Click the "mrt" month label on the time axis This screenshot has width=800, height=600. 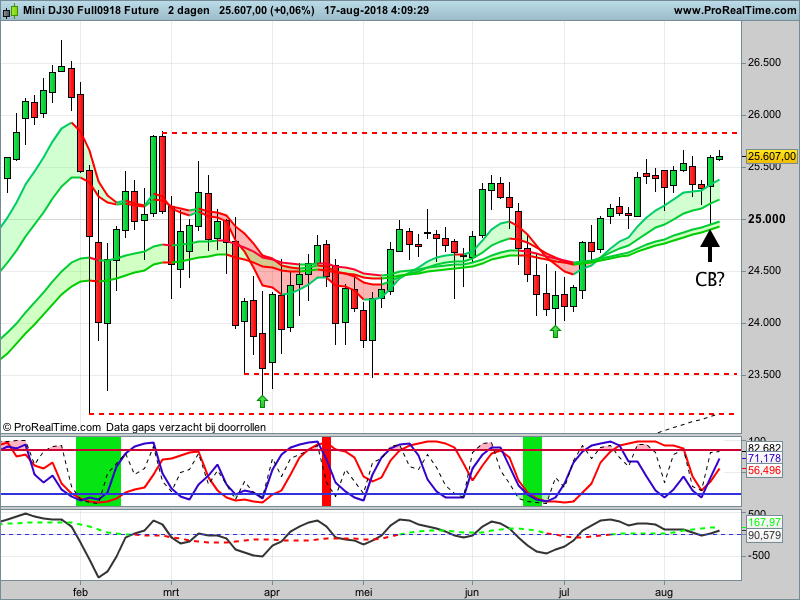coord(171,592)
